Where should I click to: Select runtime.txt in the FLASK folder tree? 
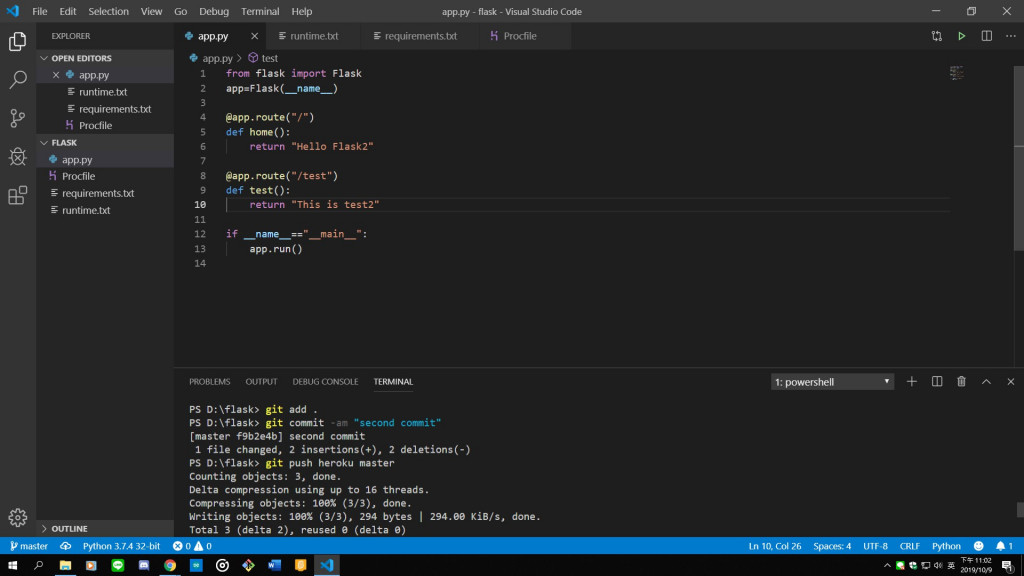pyautogui.click(x=105, y=210)
